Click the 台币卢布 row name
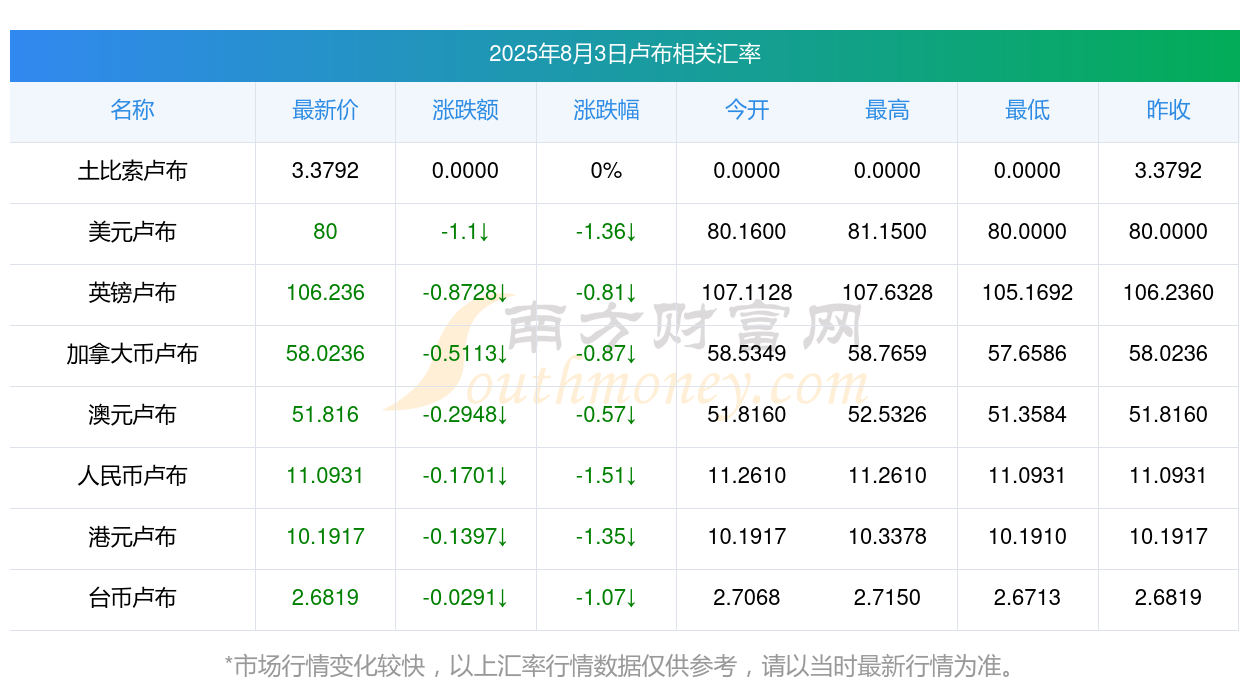 pos(132,598)
